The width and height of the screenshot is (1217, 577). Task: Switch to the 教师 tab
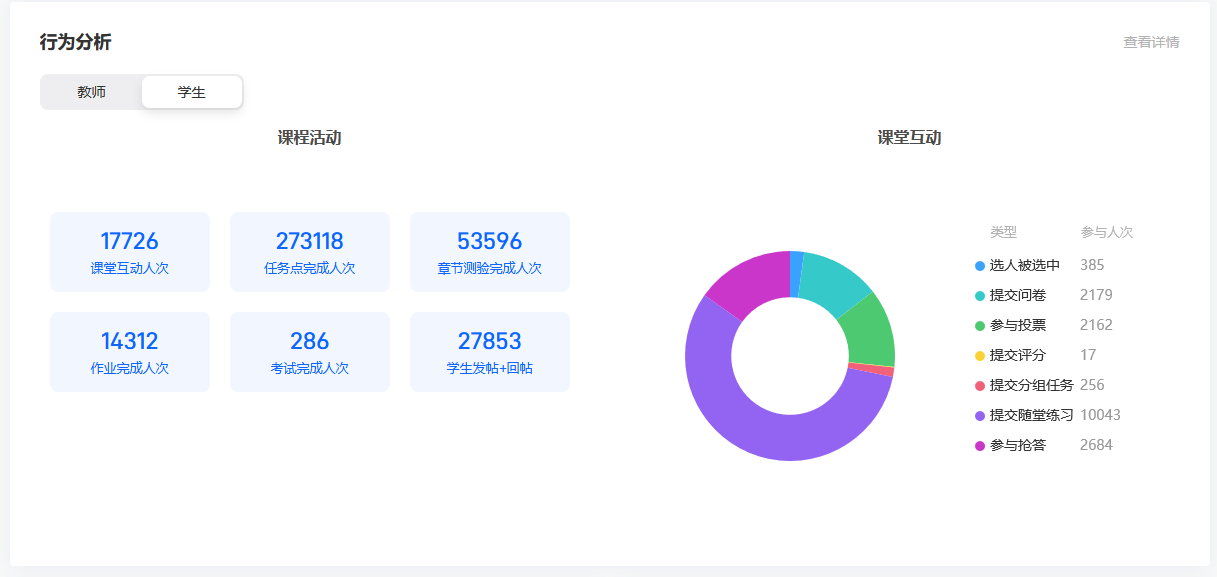point(91,92)
